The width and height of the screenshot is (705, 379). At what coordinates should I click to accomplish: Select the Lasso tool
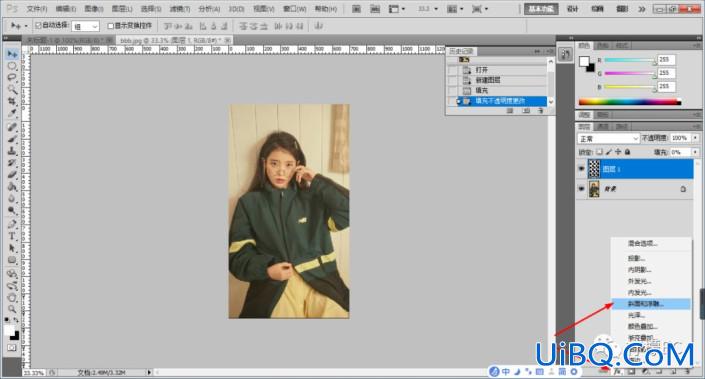[x=12, y=78]
